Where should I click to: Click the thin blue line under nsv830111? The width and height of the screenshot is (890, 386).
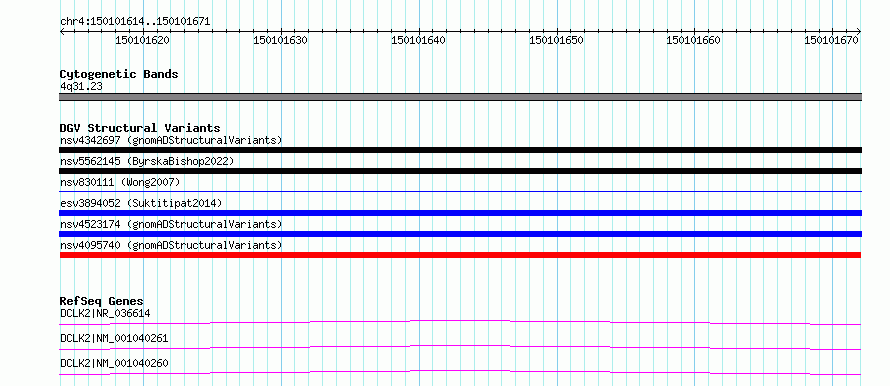460,192
